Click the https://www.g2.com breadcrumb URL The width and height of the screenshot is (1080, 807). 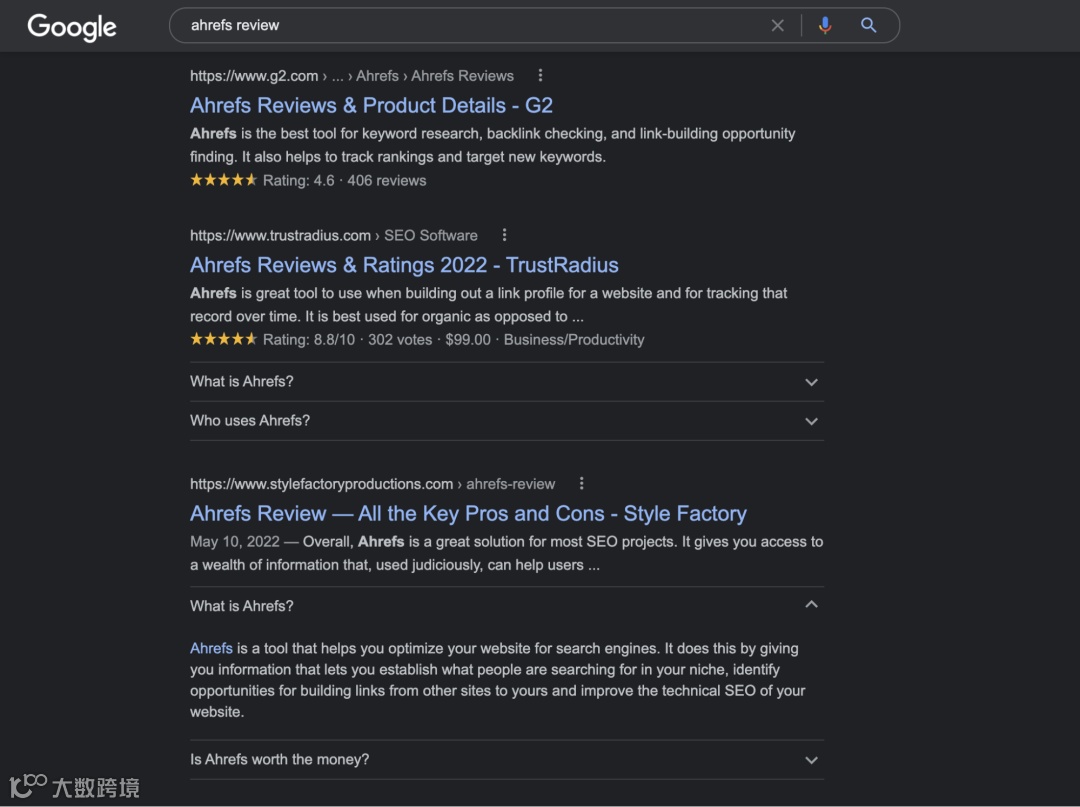coord(254,76)
